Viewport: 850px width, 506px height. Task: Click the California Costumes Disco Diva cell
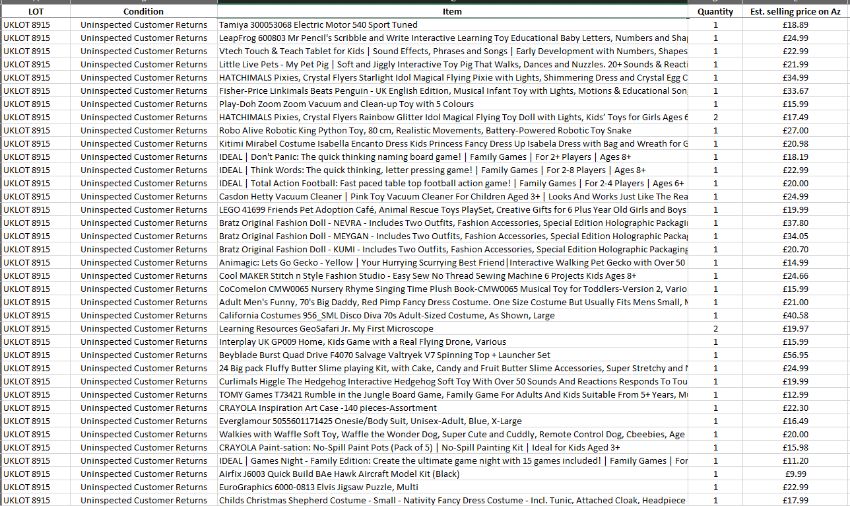[x=453, y=315]
